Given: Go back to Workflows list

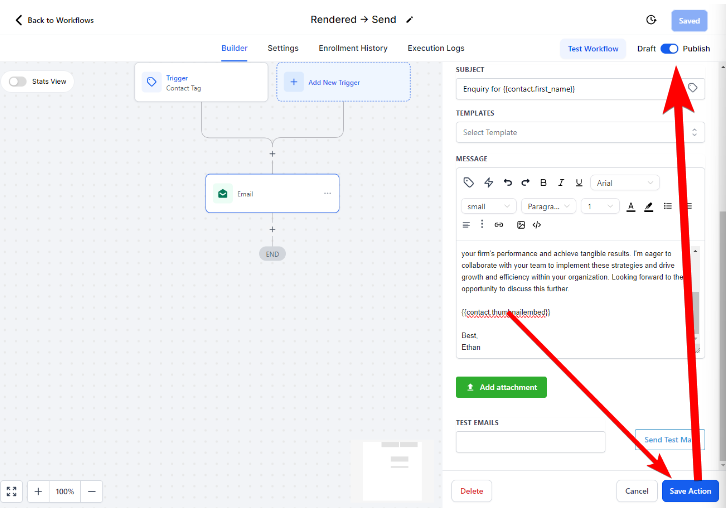Looking at the screenshot, I should 55,20.
